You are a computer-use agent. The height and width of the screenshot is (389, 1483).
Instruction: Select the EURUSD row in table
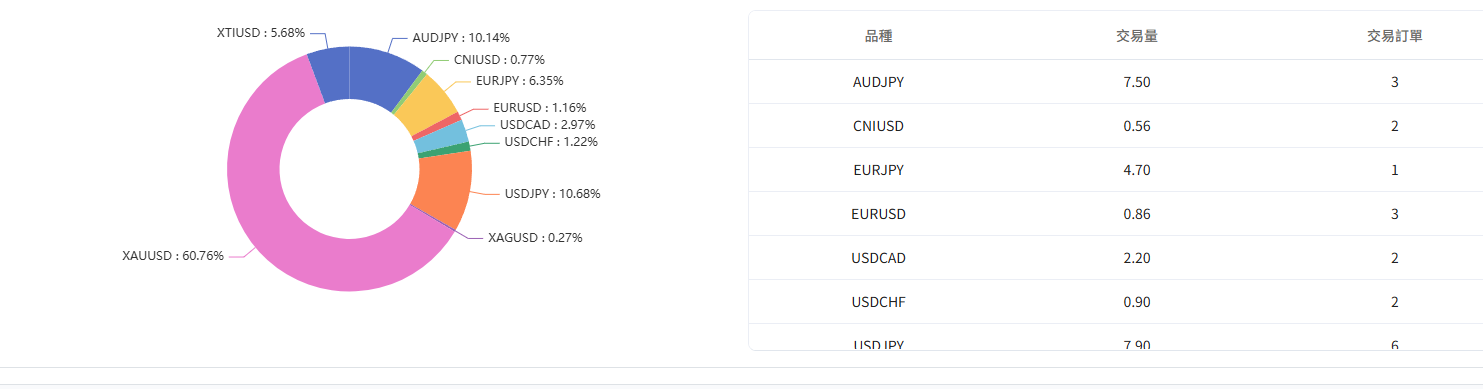click(1116, 214)
